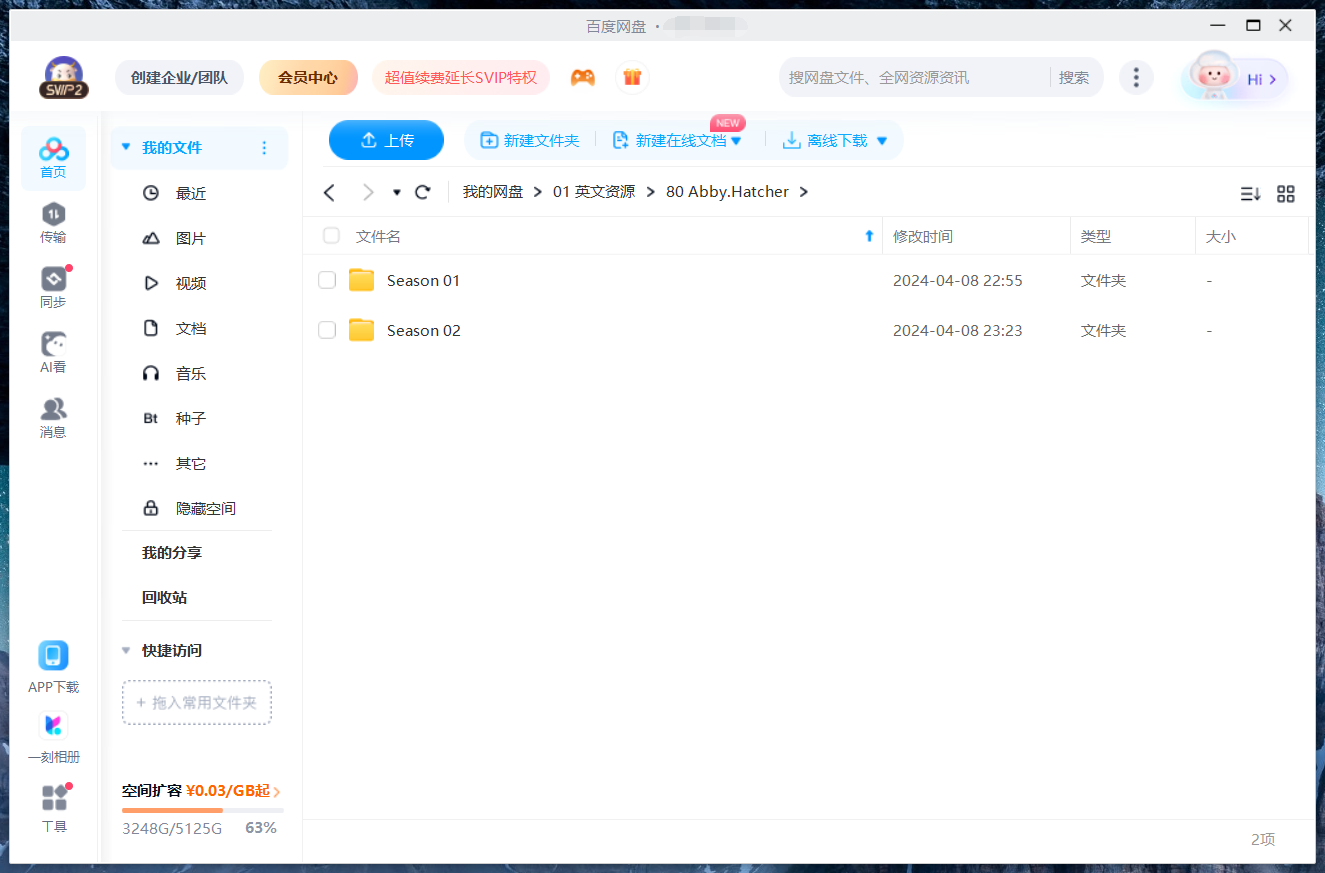Check the Season 01 folder checkbox

(327, 280)
